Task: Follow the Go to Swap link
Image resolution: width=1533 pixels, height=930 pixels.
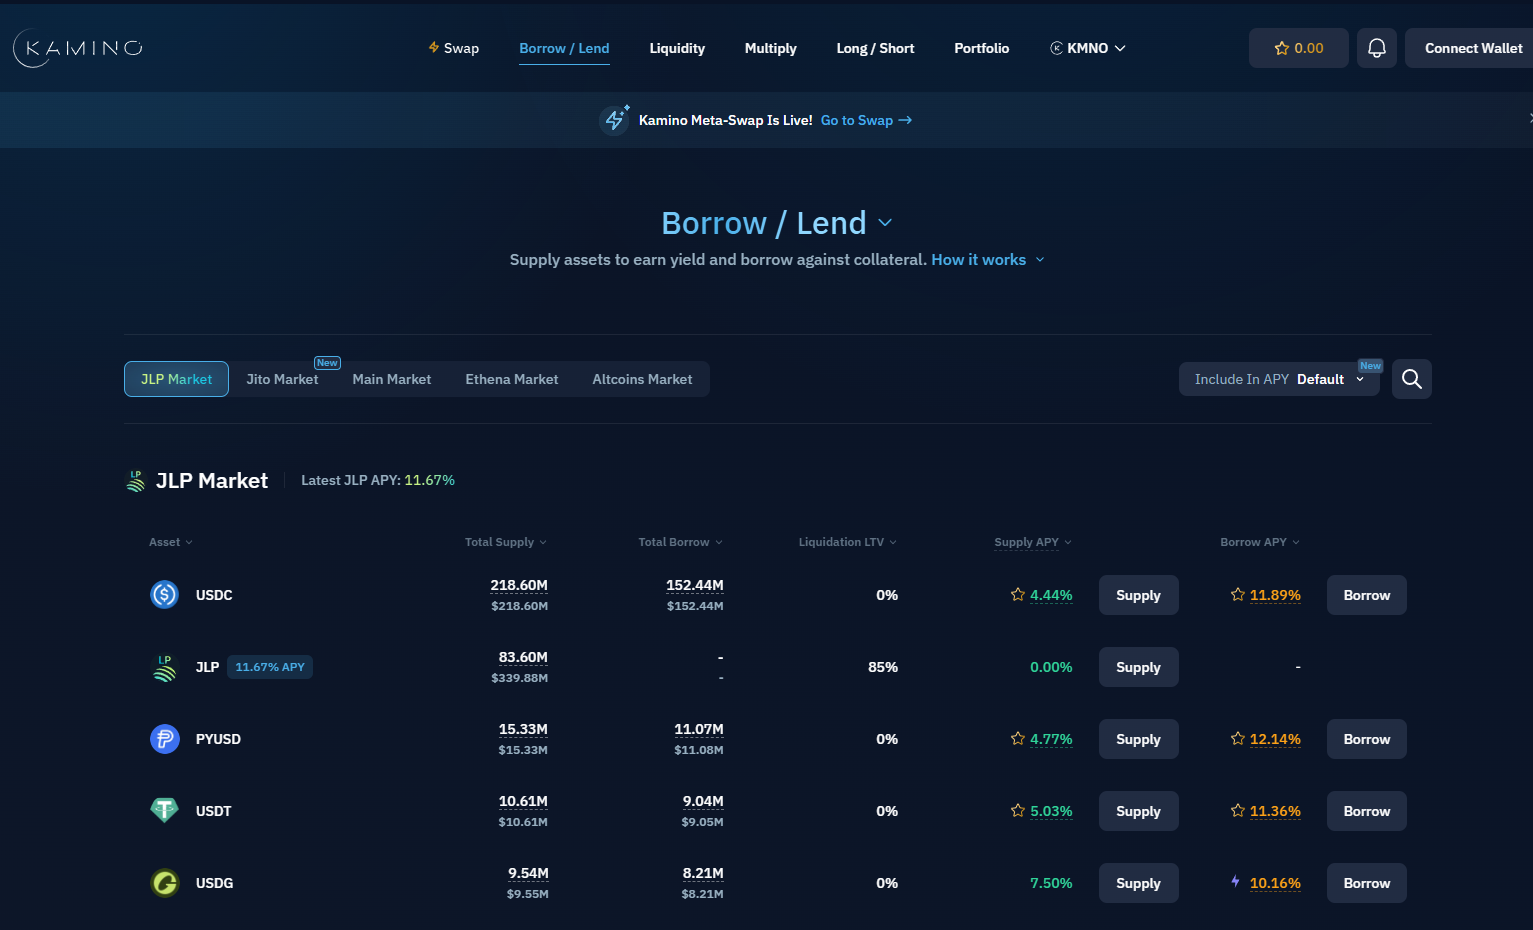Action: click(x=865, y=120)
